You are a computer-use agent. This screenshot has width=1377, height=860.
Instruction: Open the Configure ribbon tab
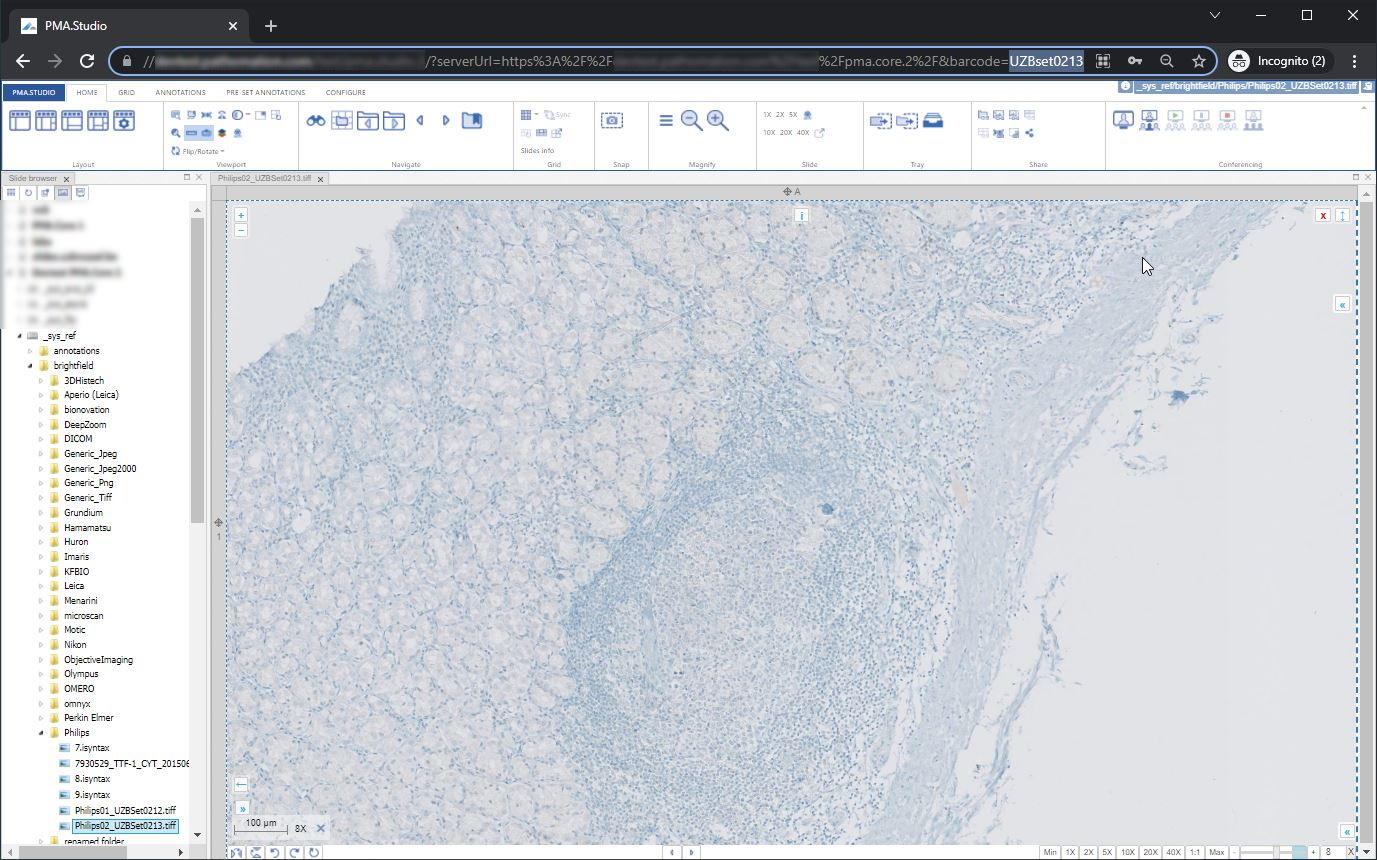[x=345, y=92]
